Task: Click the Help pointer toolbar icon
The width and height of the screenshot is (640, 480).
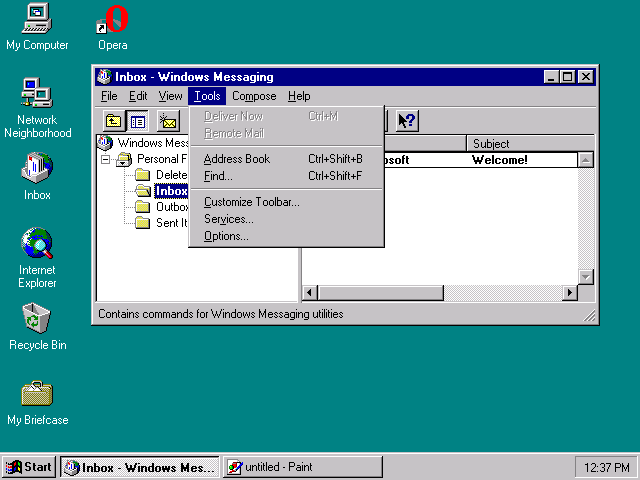Action: pos(407,121)
